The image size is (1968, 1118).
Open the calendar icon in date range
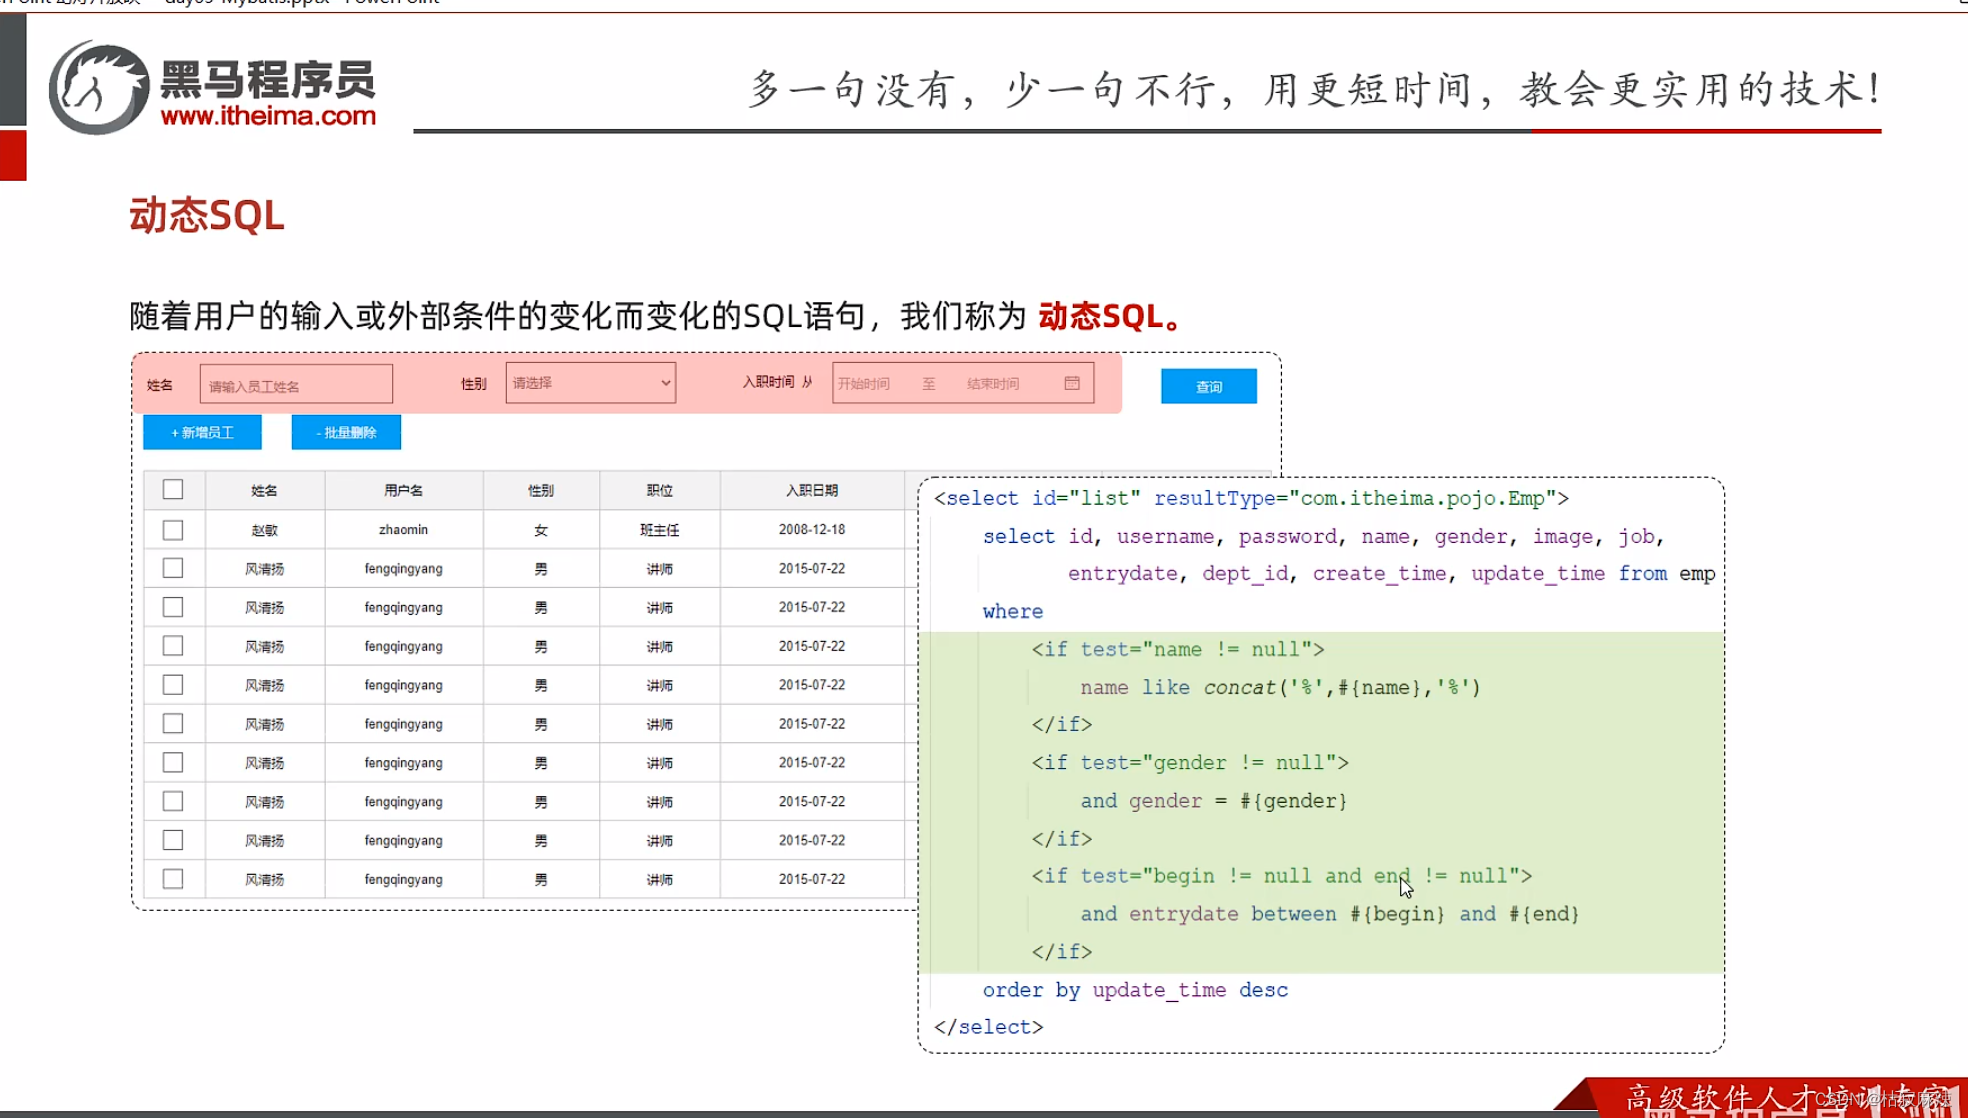1072,383
